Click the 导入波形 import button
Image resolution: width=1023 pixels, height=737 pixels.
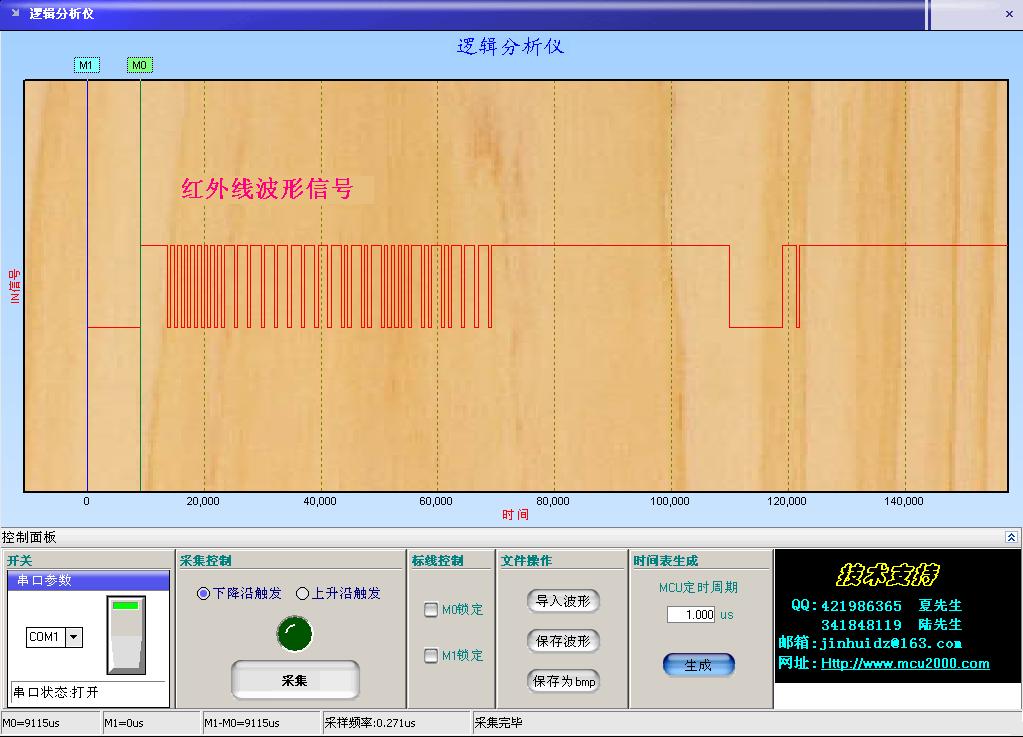(x=562, y=601)
